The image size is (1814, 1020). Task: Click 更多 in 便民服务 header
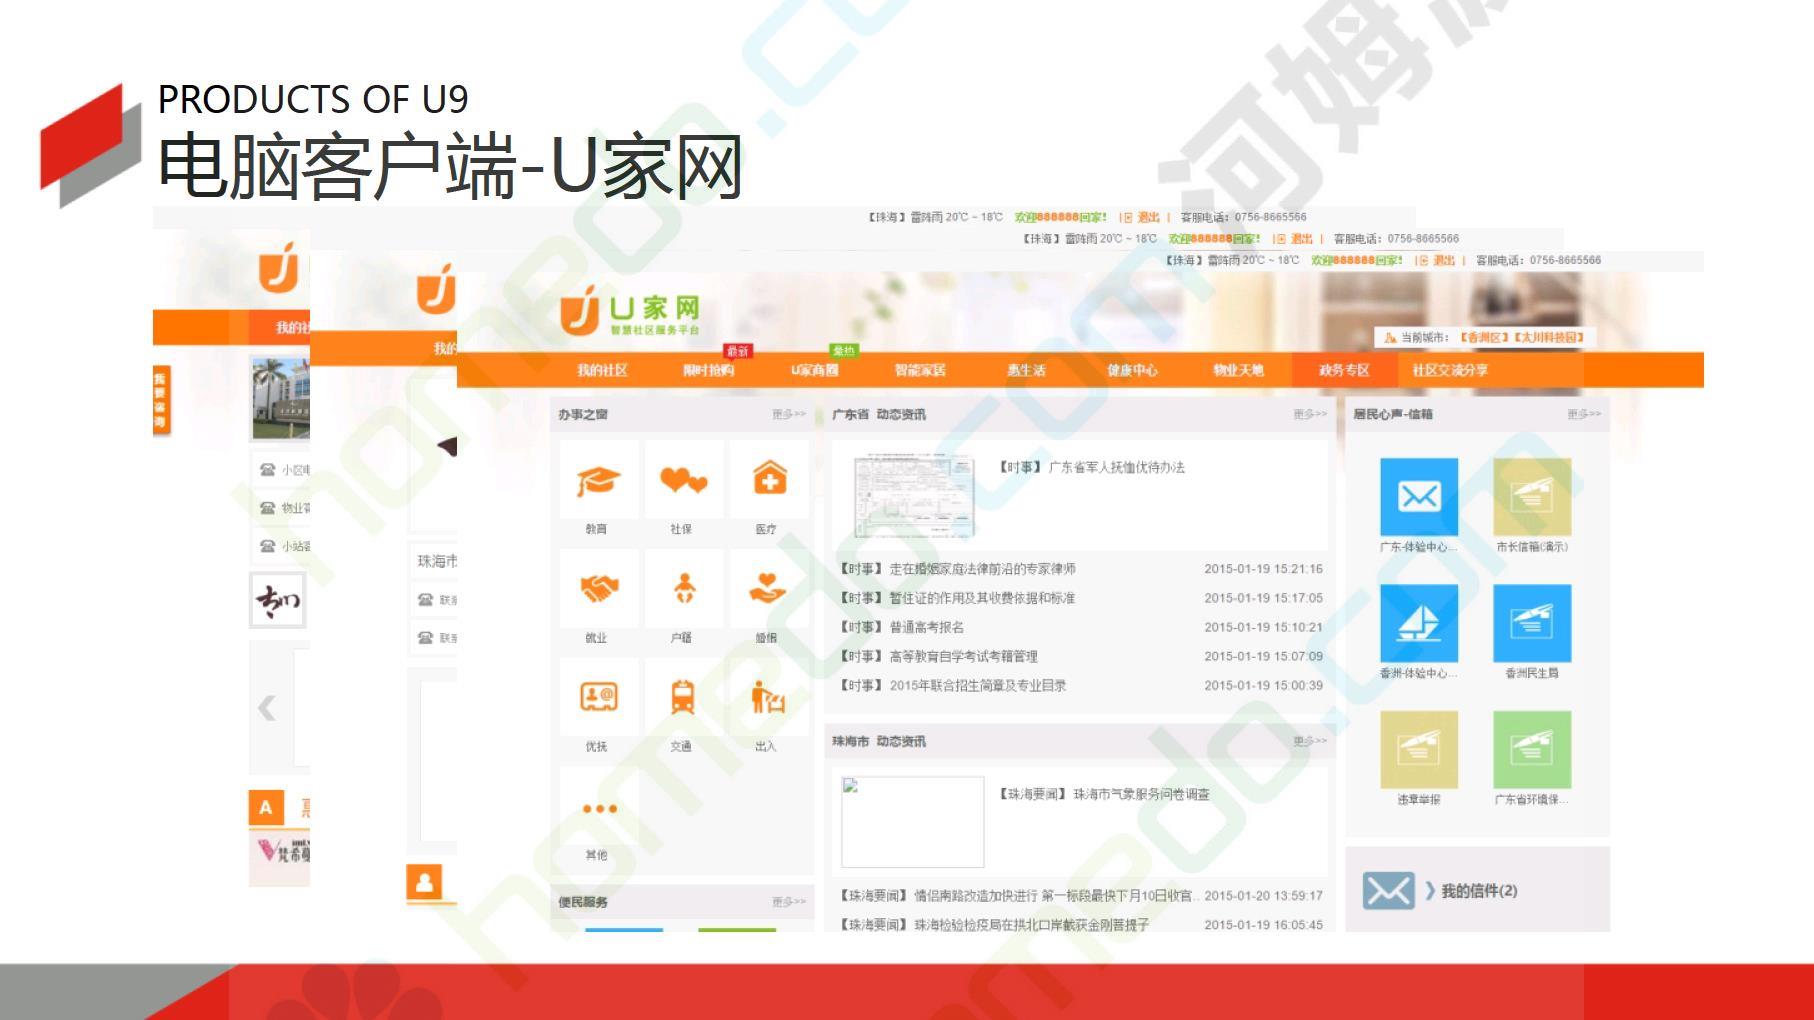coord(789,902)
